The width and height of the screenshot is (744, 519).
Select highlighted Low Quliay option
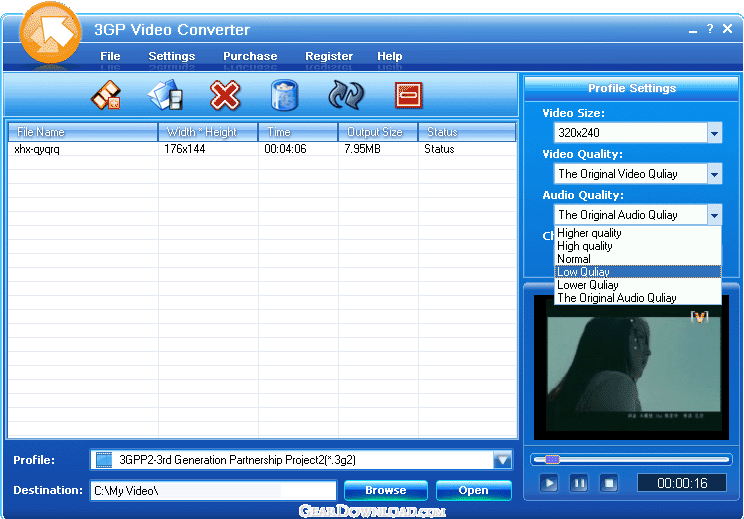tap(638, 272)
